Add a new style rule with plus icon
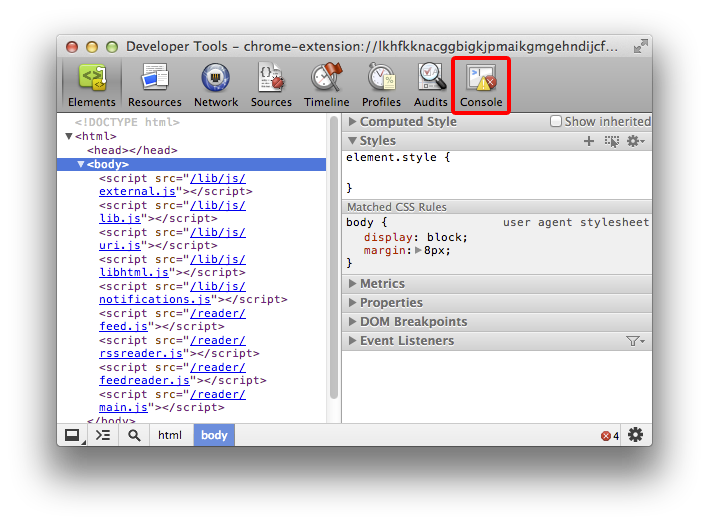 coord(588,142)
